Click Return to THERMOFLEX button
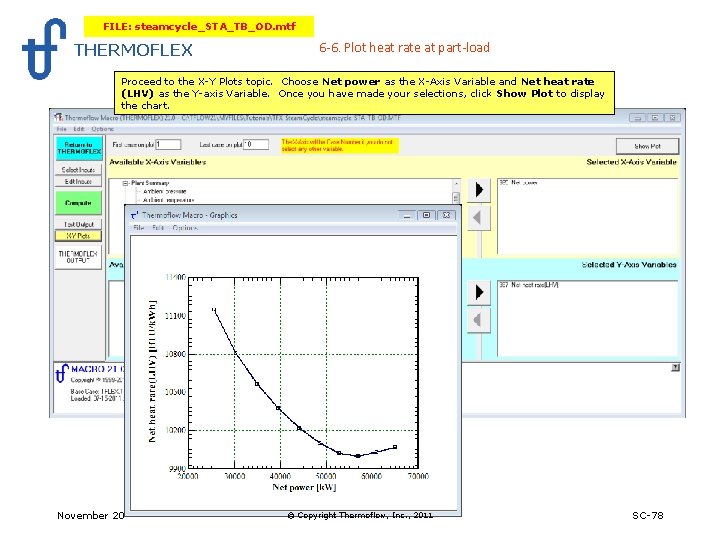This screenshot has width=720, height=540. tap(79, 148)
